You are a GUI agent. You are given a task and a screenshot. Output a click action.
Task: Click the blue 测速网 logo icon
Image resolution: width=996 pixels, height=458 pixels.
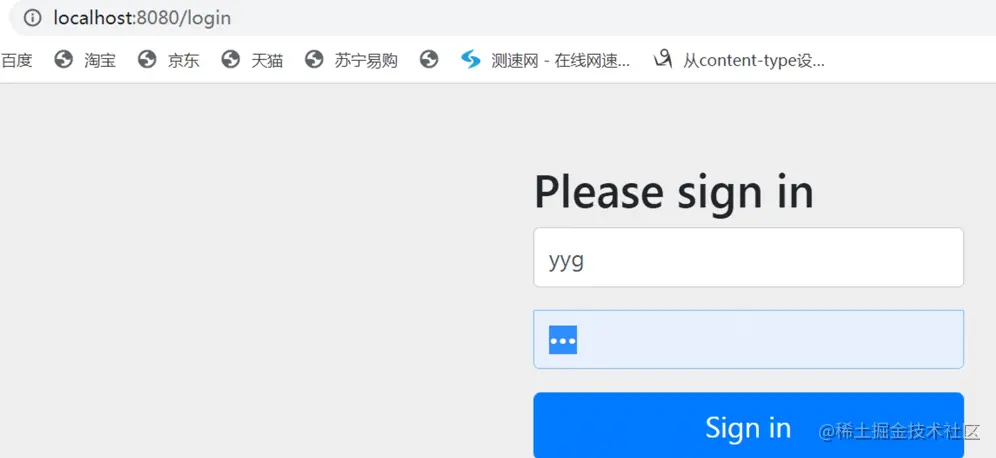(x=471, y=60)
